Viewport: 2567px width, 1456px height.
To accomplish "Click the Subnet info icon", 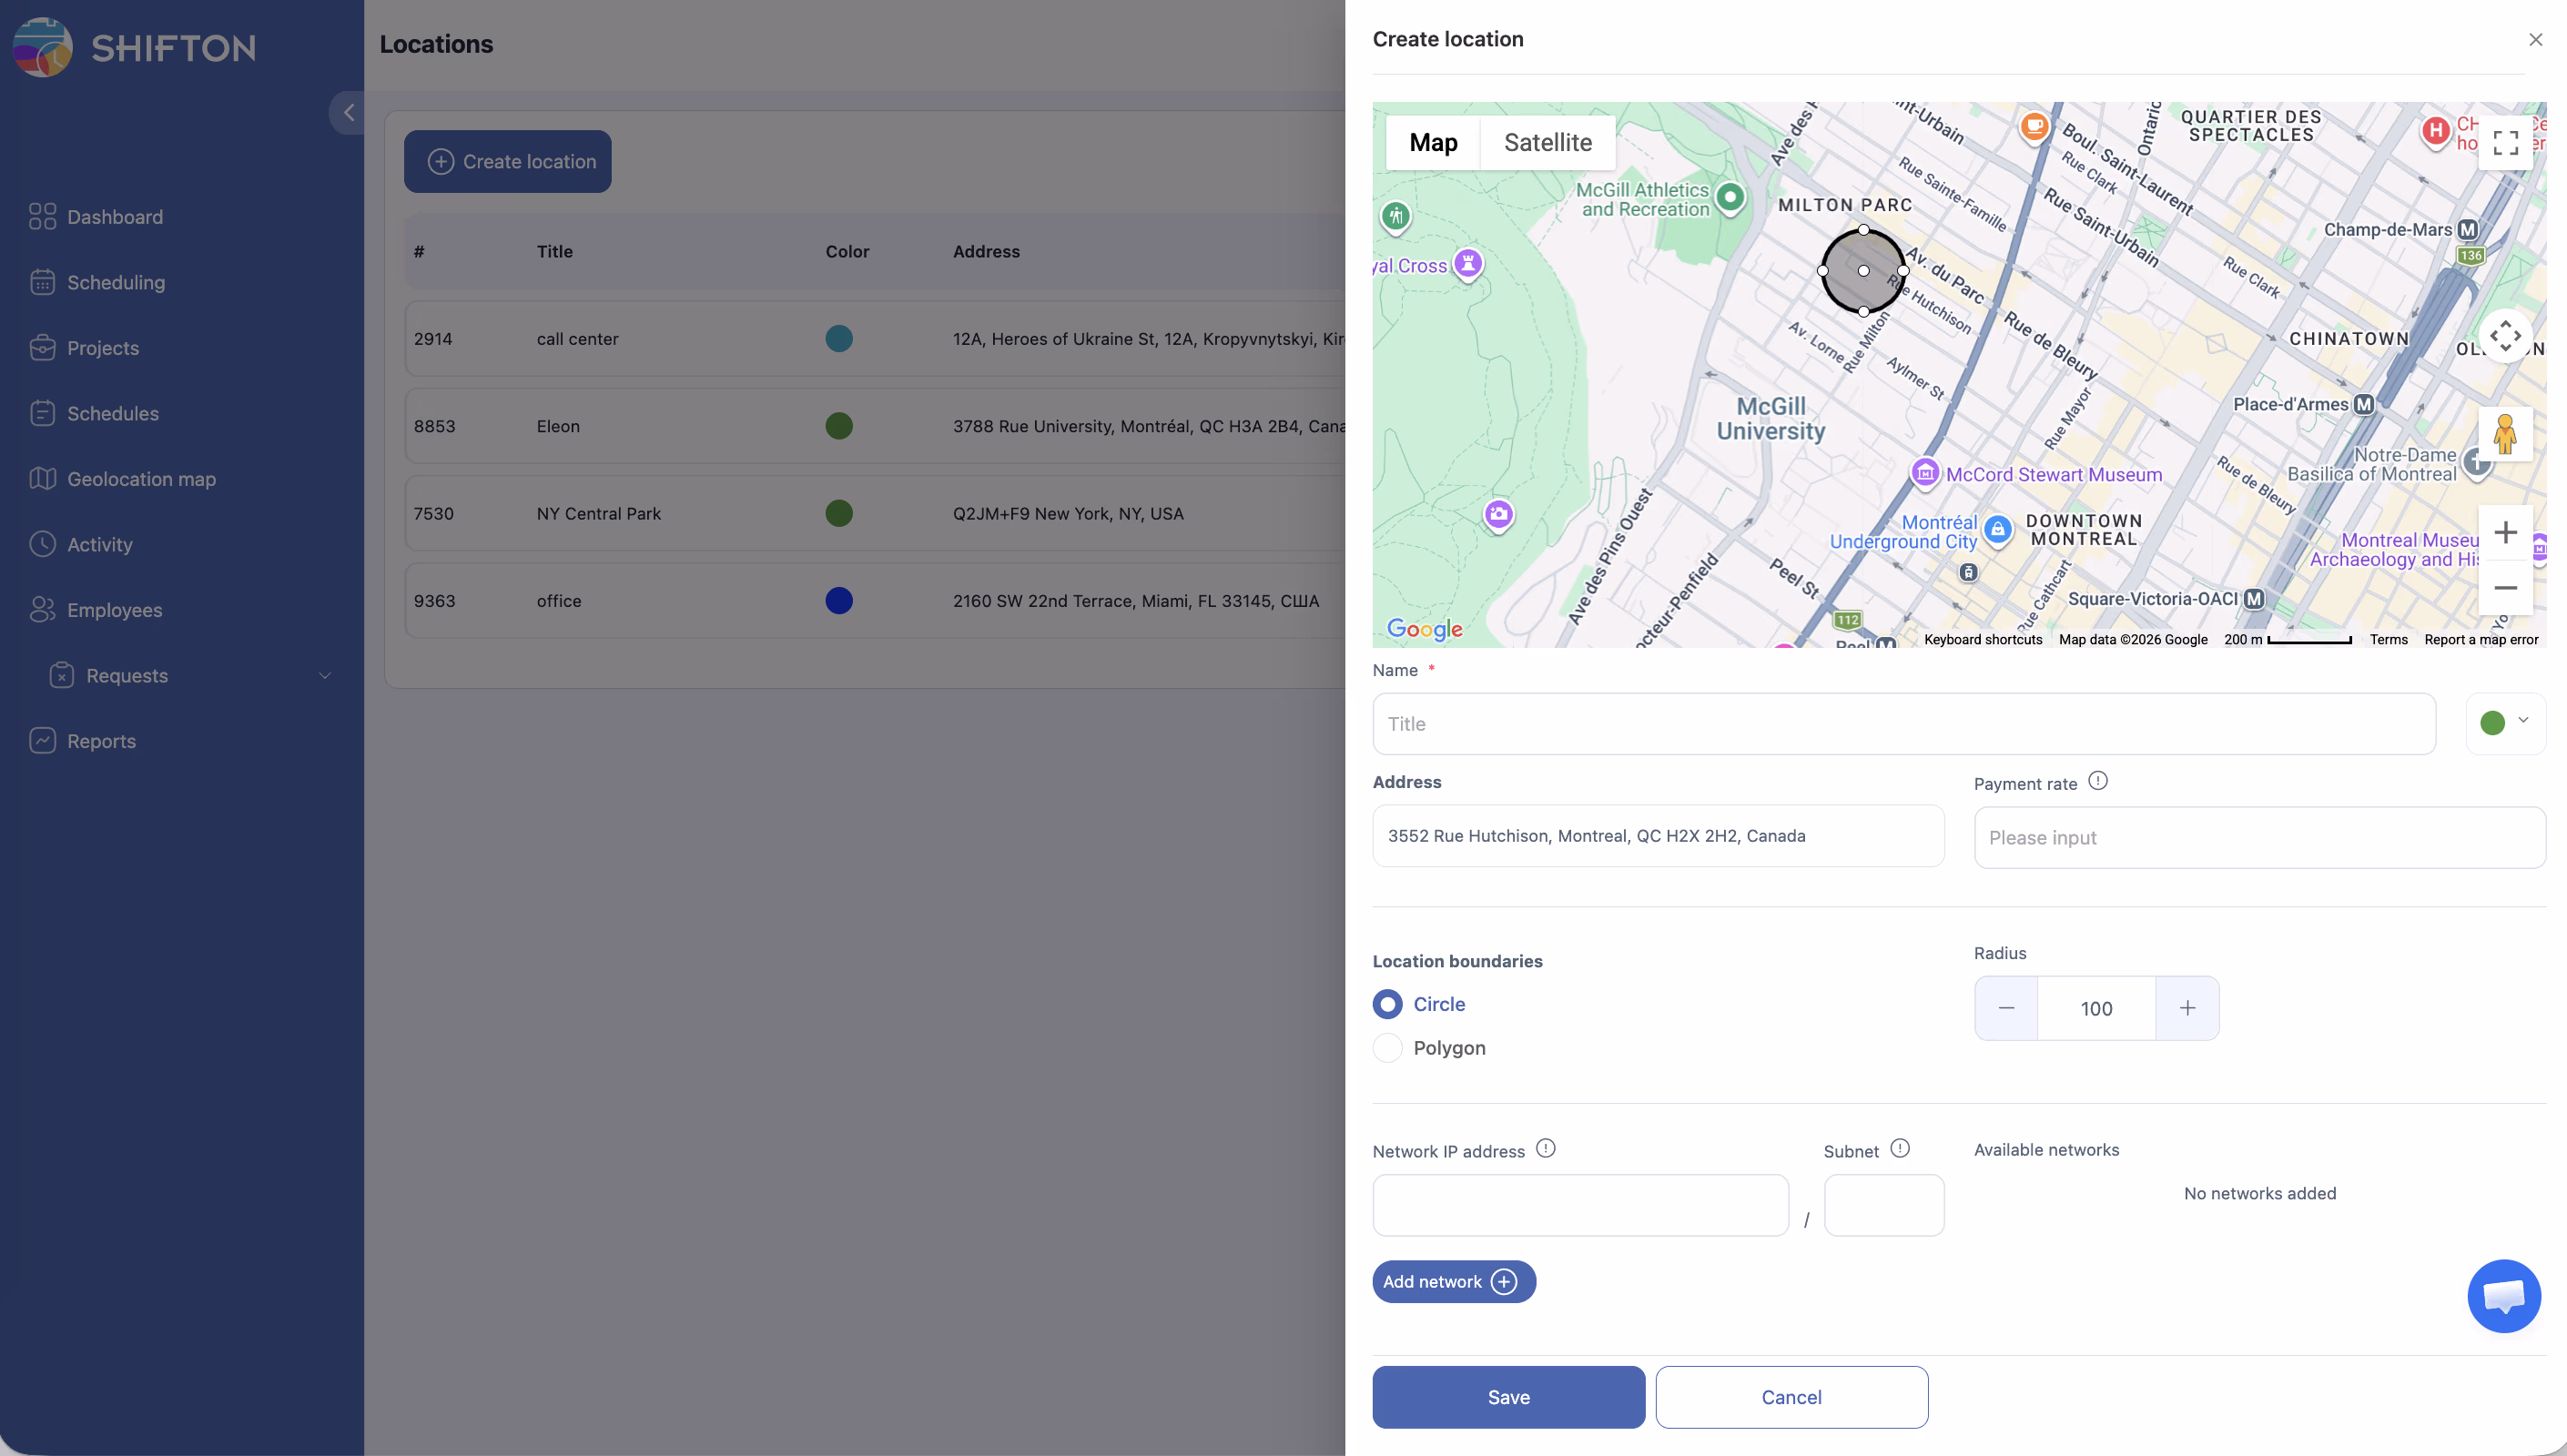I will click(x=1900, y=1148).
